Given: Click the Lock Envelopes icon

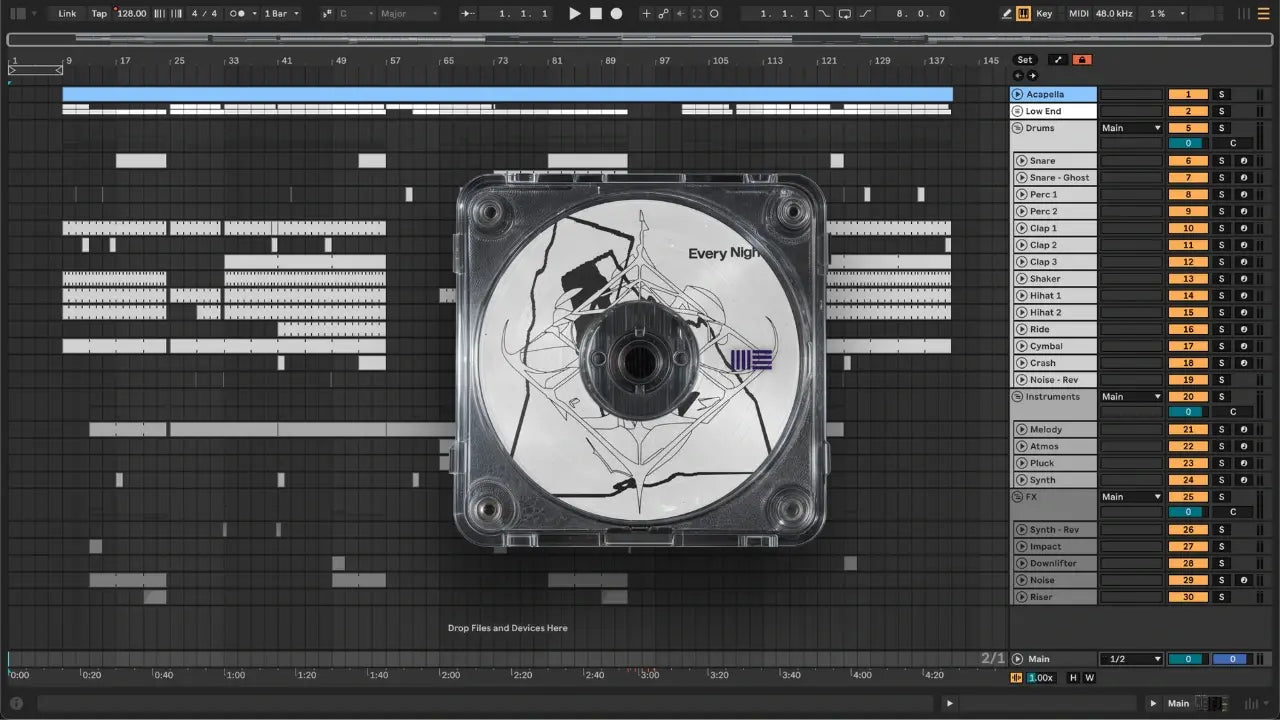Looking at the screenshot, I should click(x=1082, y=60).
